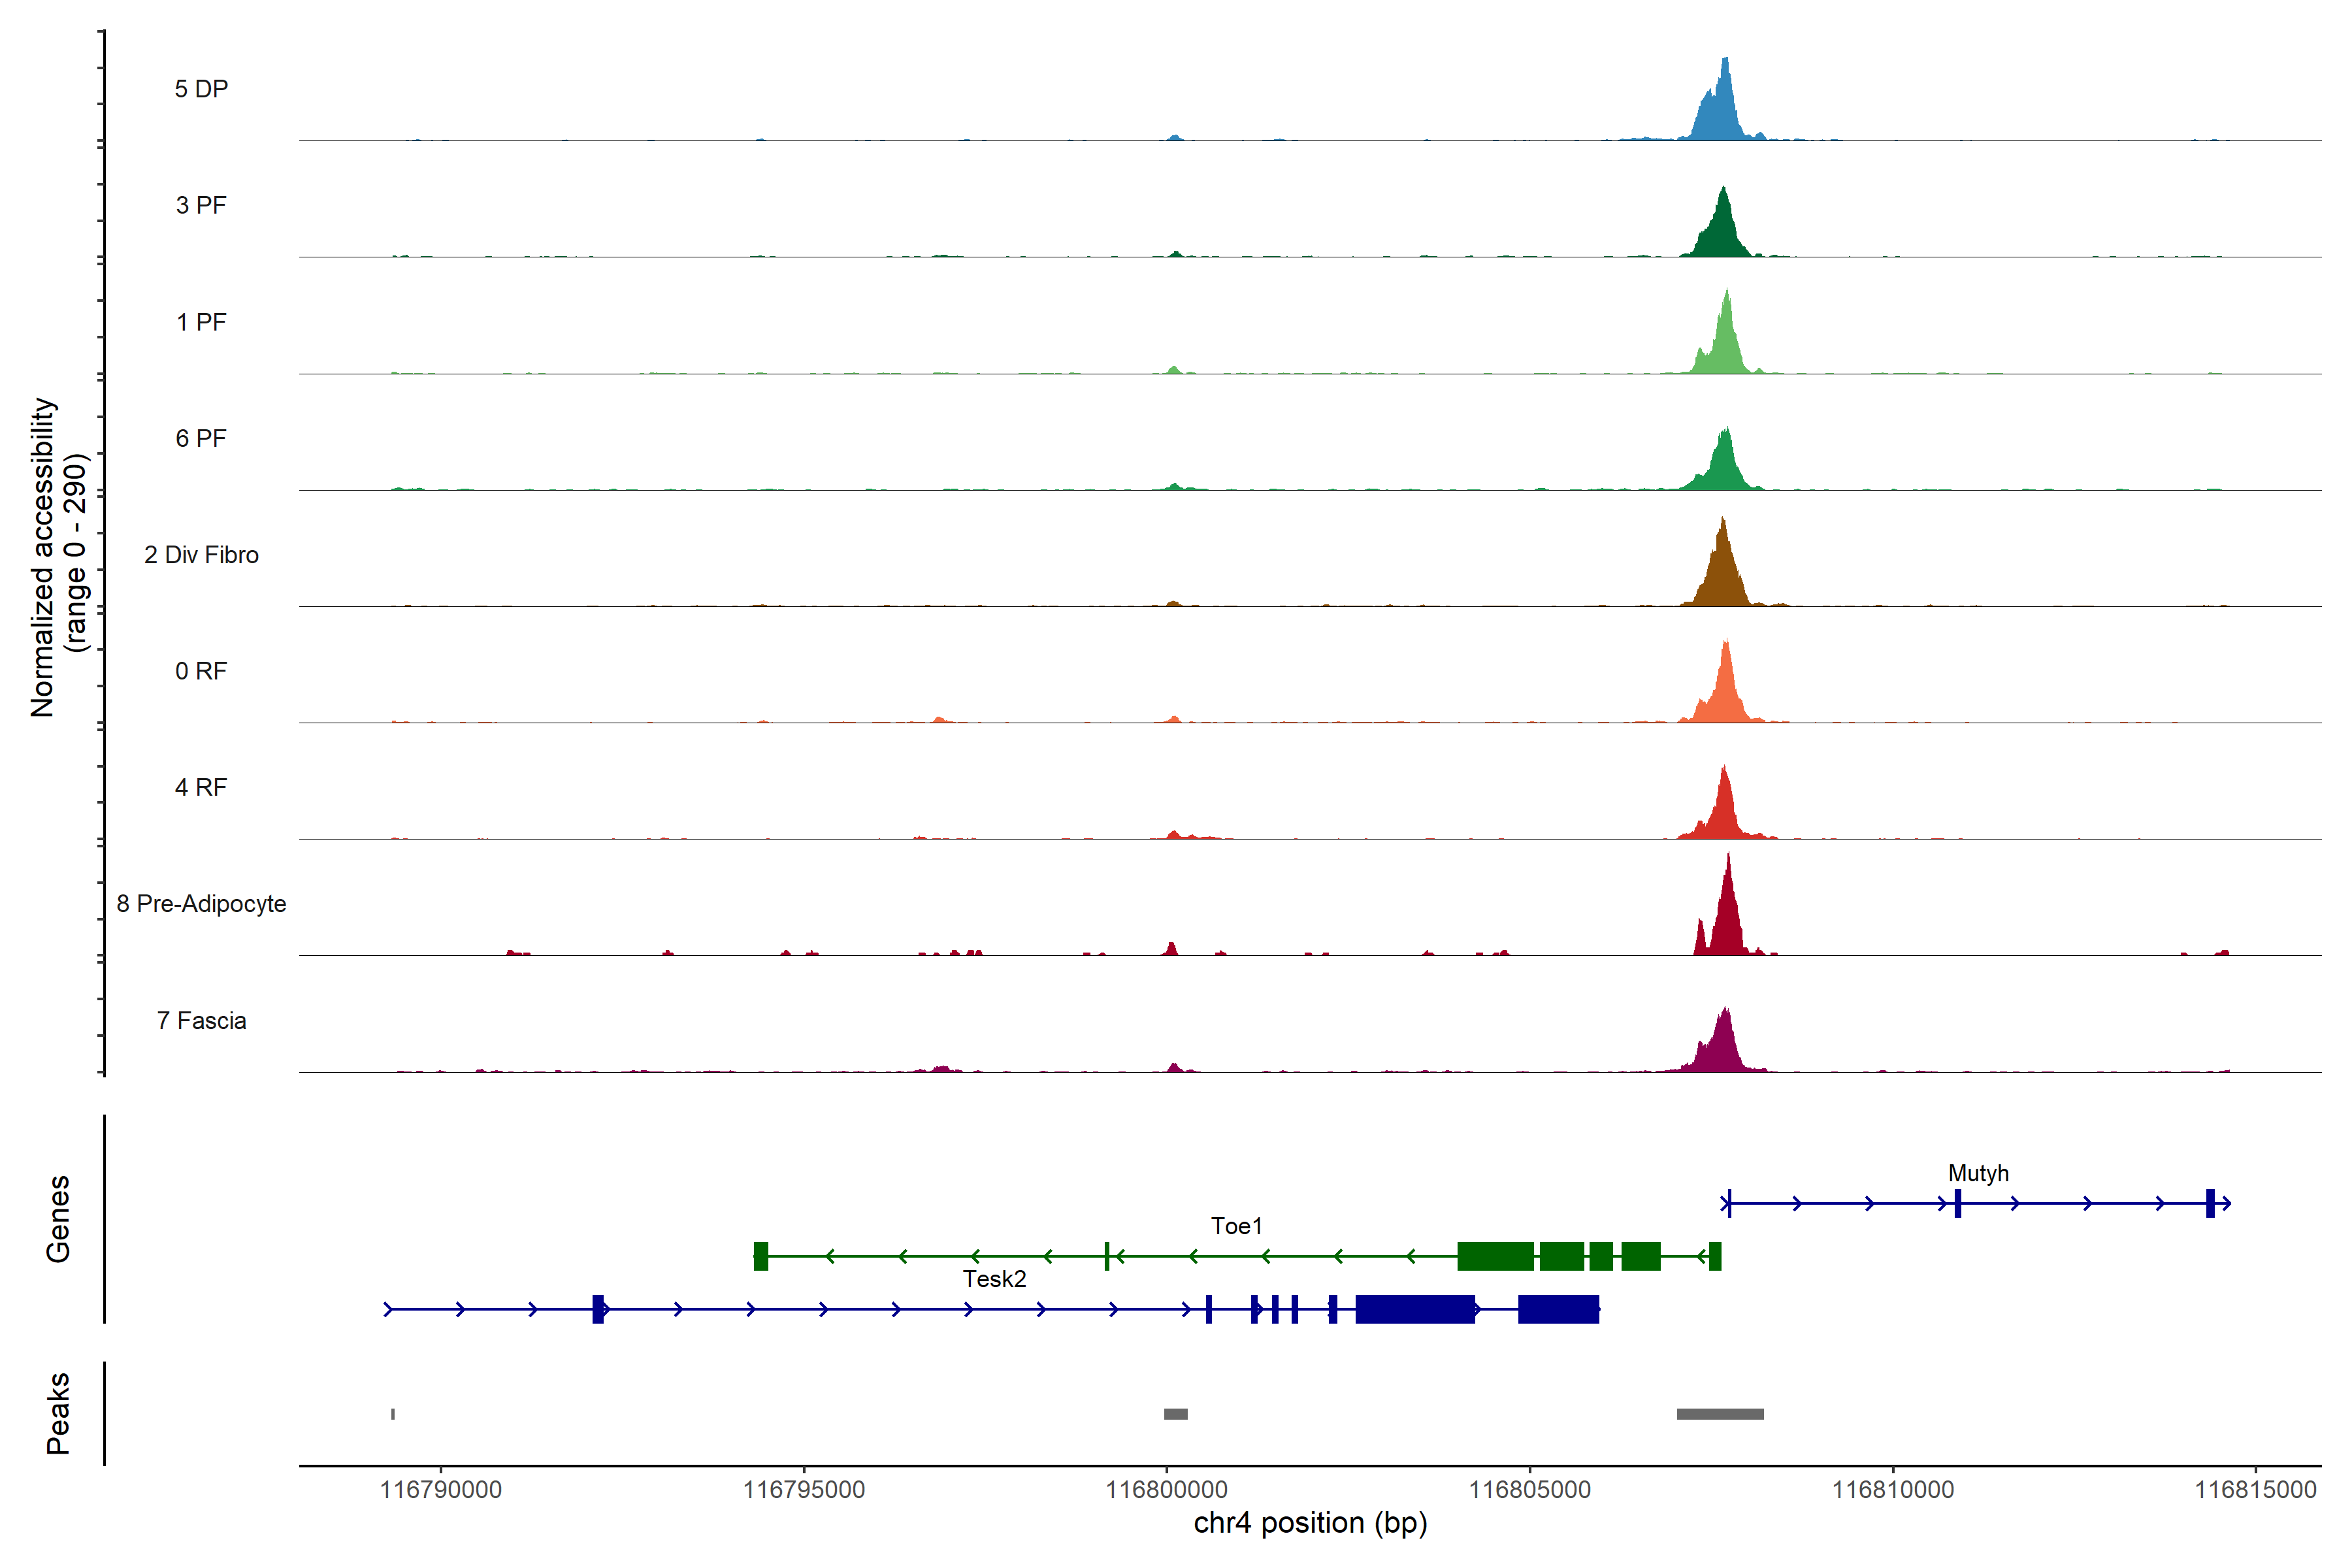Click the largest grey peak bar
This screenshot has height=1568, width=2352.
click(1720, 1414)
